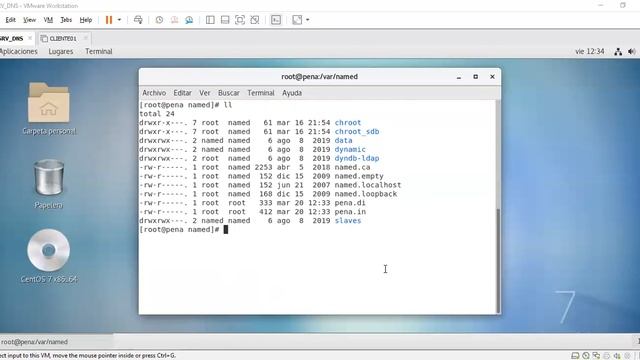Screen dimensions: 640x360
Task: Open the terminal Ver menu
Action: pos(205,93)
